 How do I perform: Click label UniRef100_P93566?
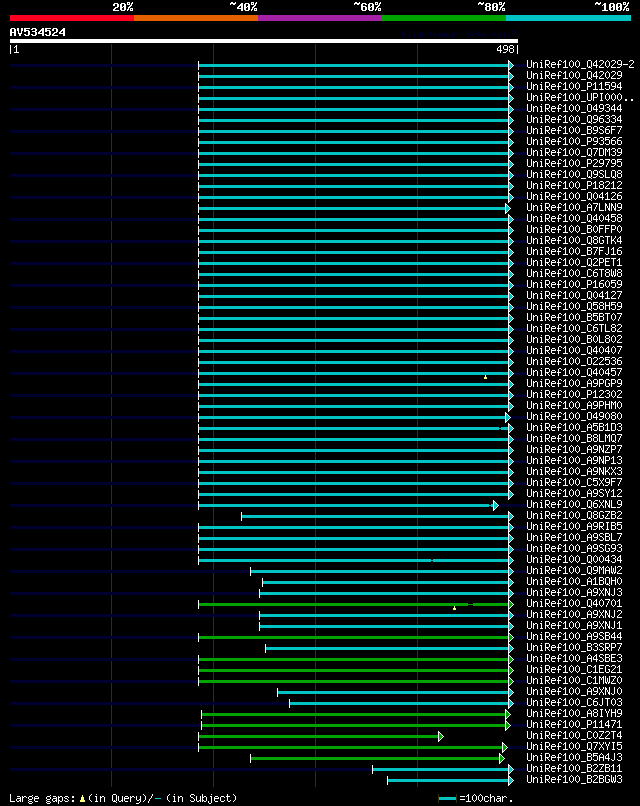pos(574,141)
